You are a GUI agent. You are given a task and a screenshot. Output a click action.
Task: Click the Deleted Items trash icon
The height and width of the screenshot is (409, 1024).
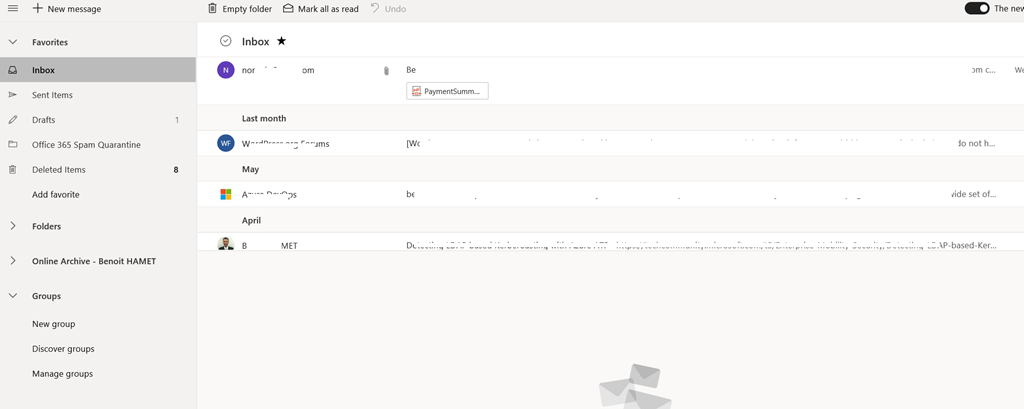coord(12,169)
